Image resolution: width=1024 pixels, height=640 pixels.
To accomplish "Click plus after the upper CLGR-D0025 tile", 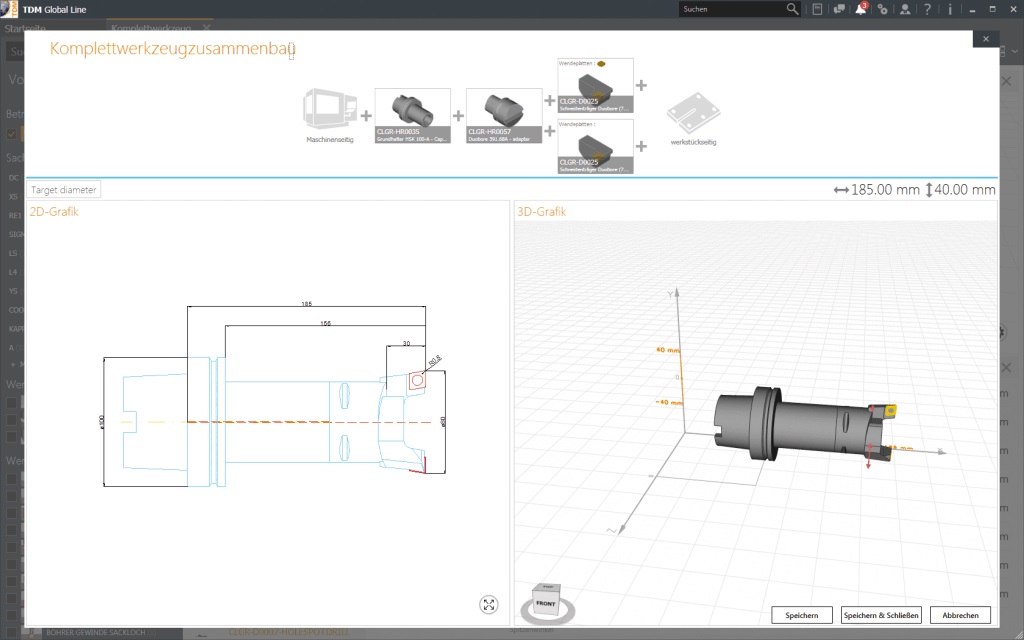I will [x=641, y=86].
